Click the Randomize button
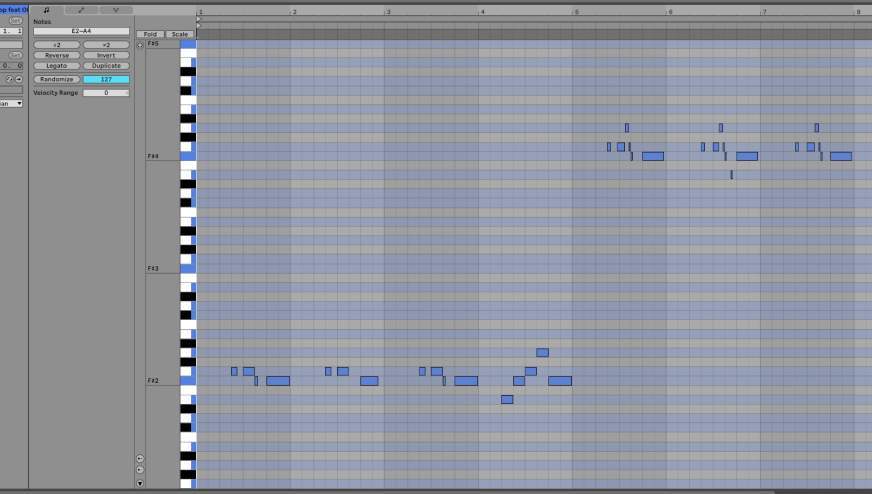The width and height of the screenshot is (872, 494). (57, 80)
